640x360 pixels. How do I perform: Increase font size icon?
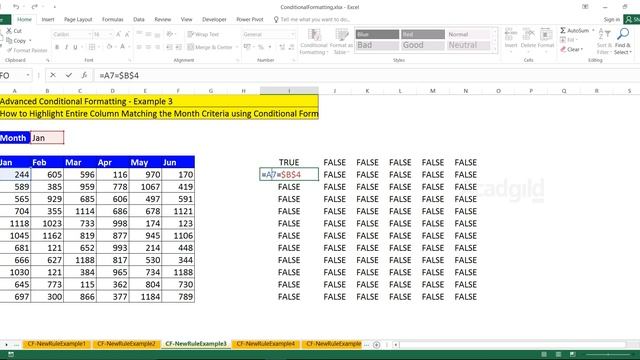pyautogui.click(x=118, y=34)
